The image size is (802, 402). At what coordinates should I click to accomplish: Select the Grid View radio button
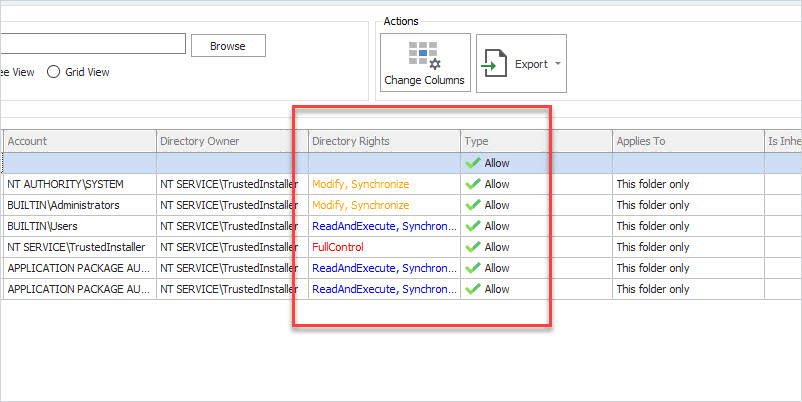tap(53, 72)
